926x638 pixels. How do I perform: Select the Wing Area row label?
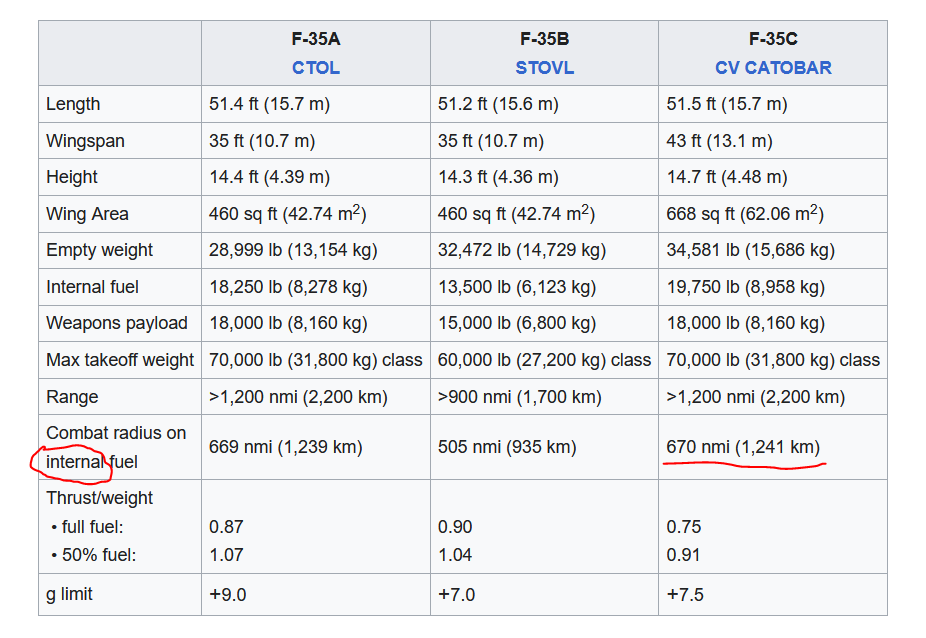pyautogui.click(x=87, y=214)
